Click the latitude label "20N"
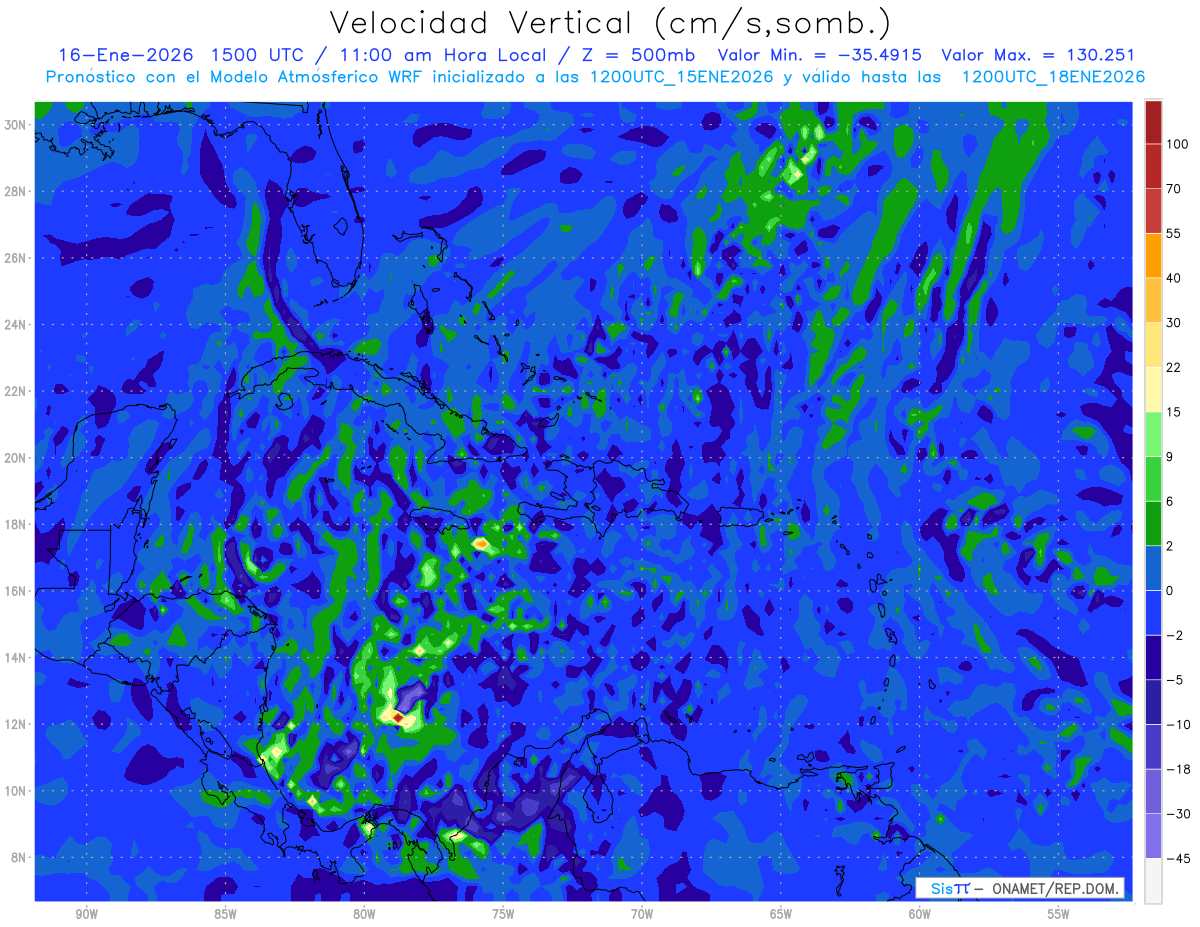 (x=14, y=457)
